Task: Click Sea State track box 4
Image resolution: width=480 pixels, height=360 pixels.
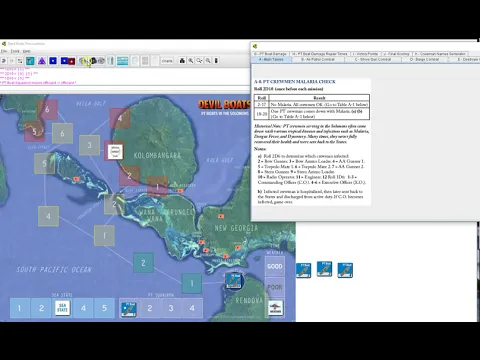Action: 83,308
